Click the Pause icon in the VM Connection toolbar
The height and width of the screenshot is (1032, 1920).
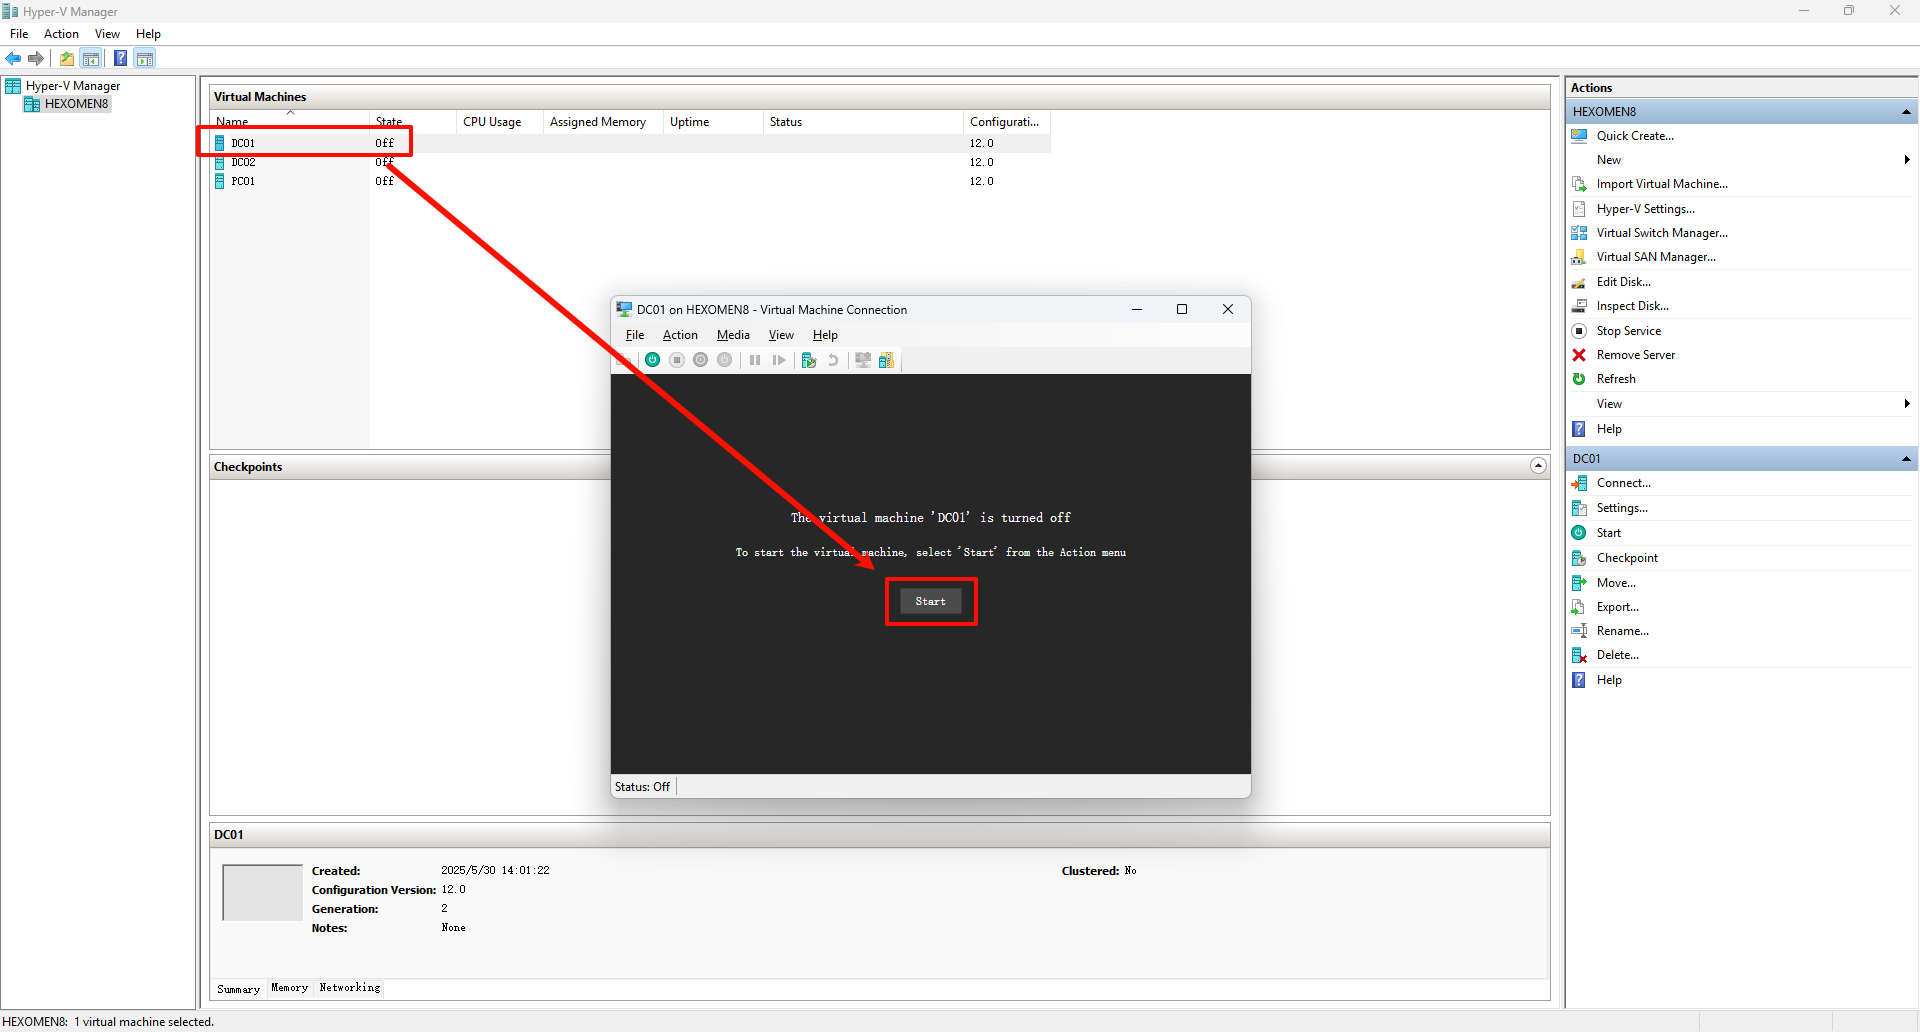(755, 360)
